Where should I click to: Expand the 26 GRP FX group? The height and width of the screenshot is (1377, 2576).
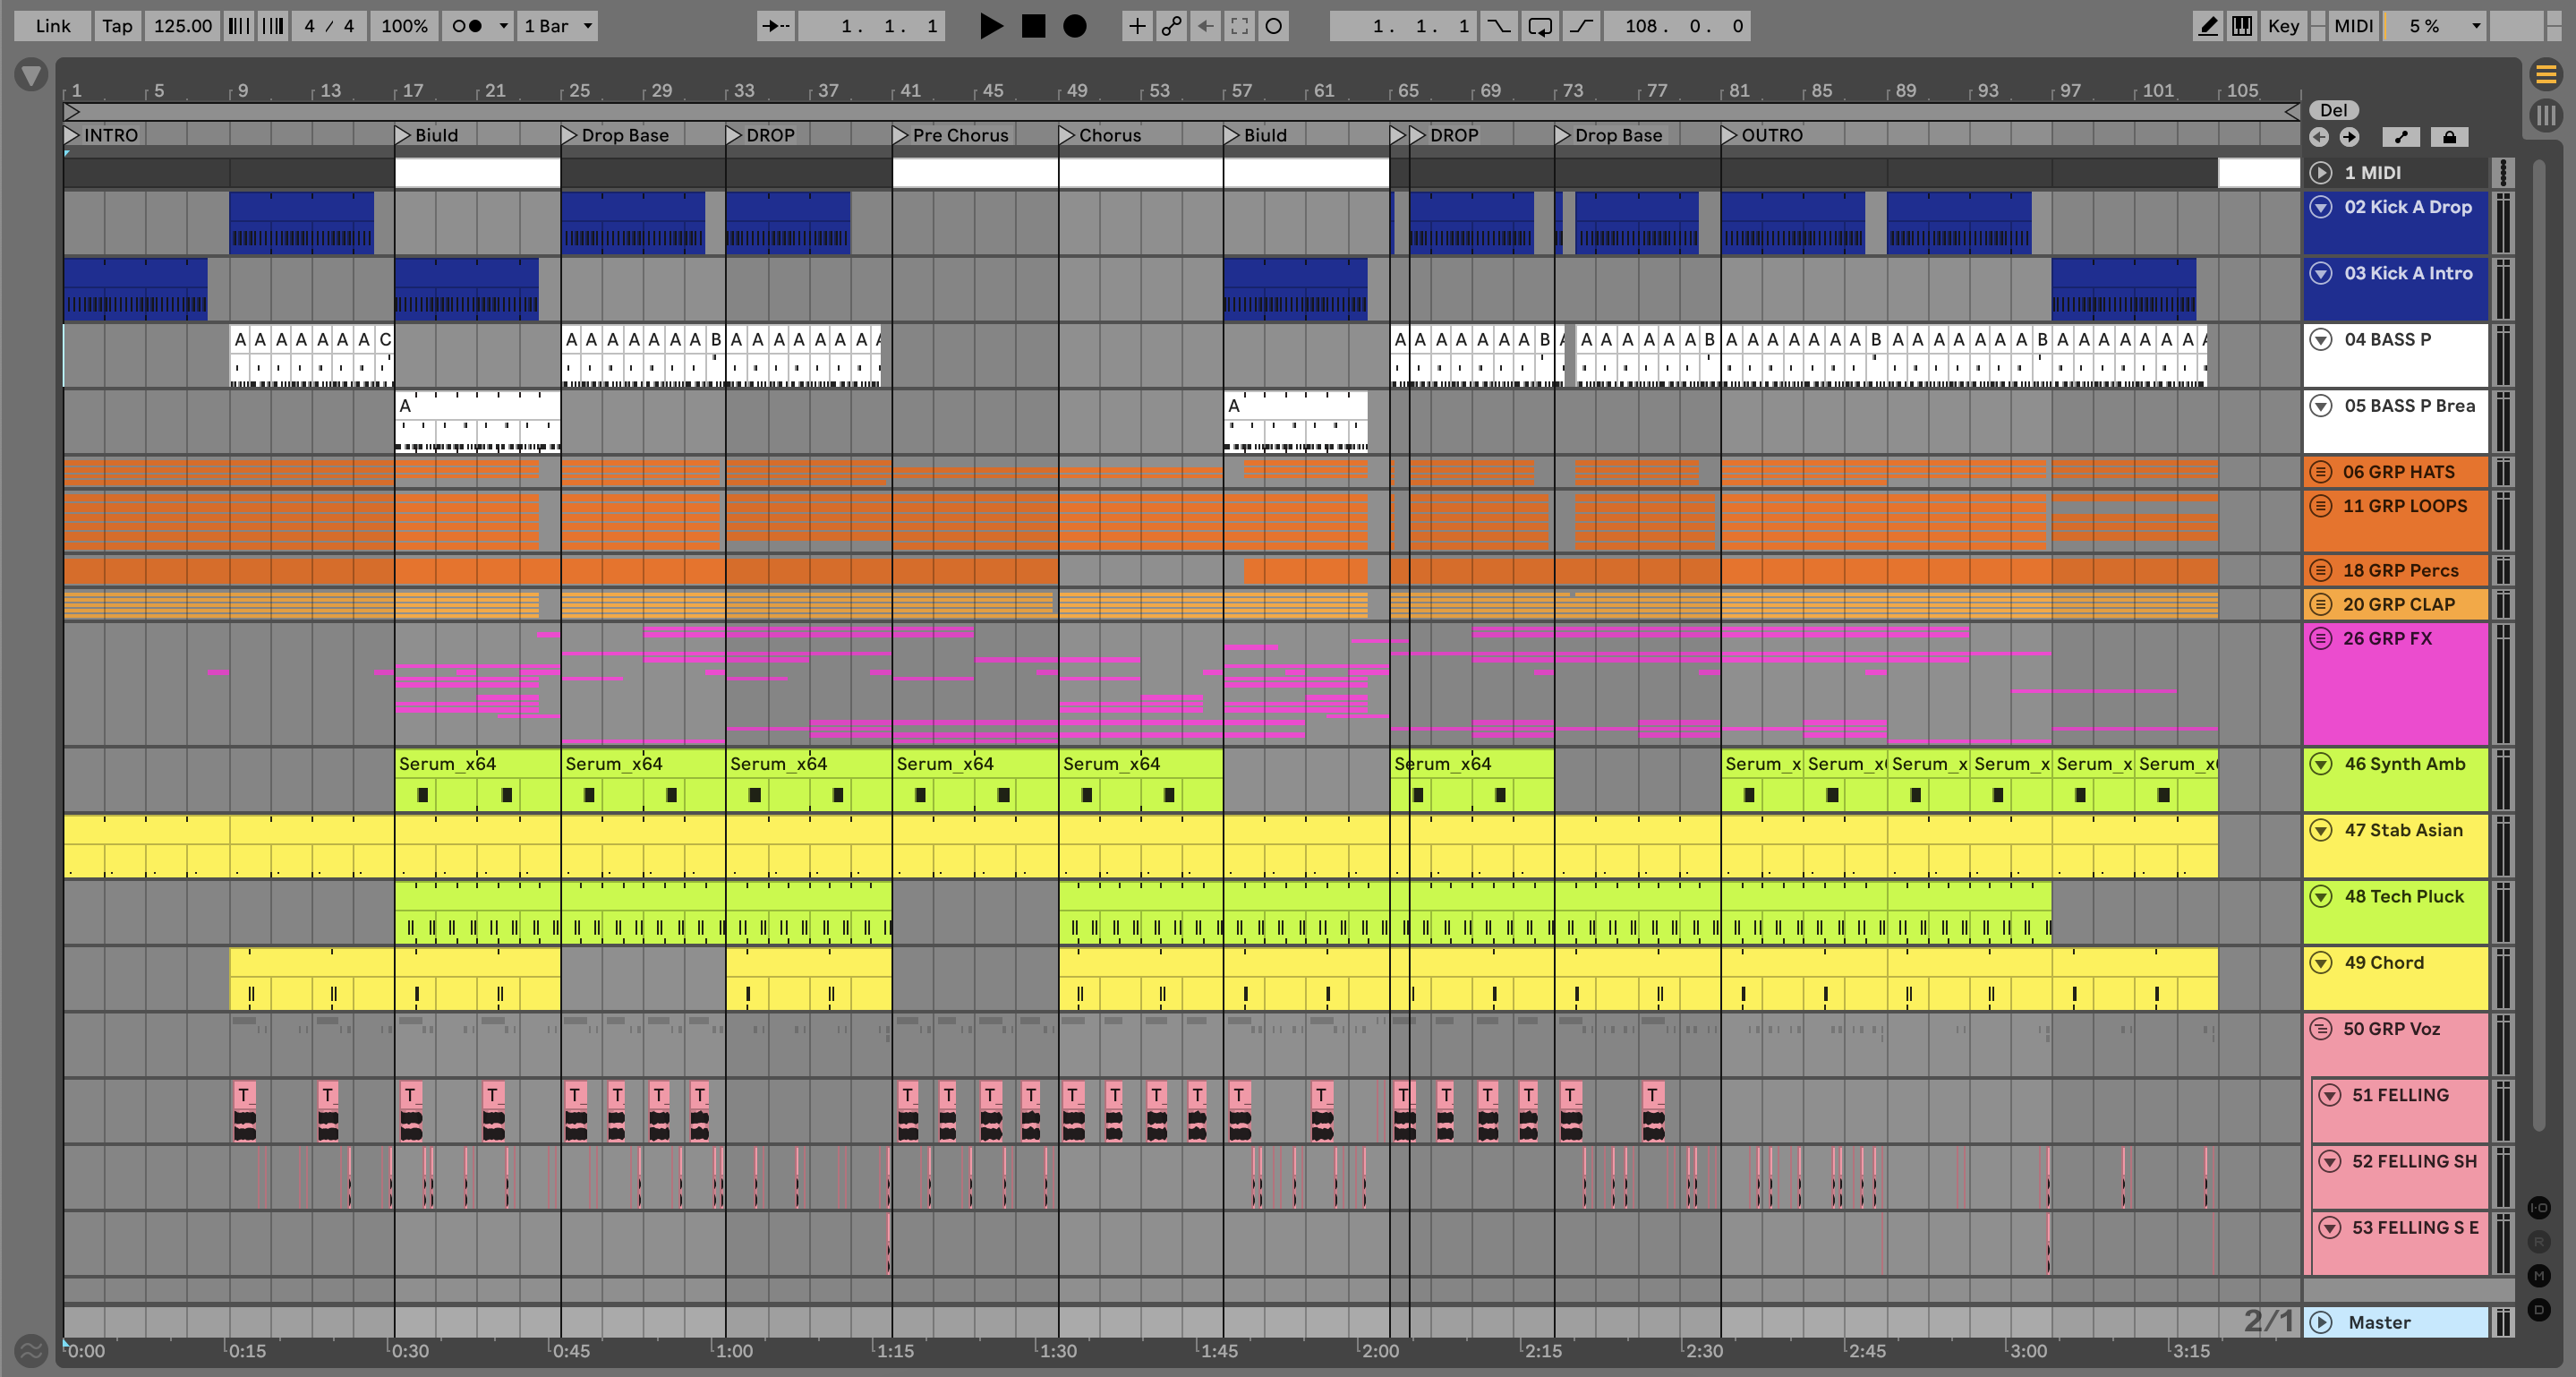[2321, 638]
